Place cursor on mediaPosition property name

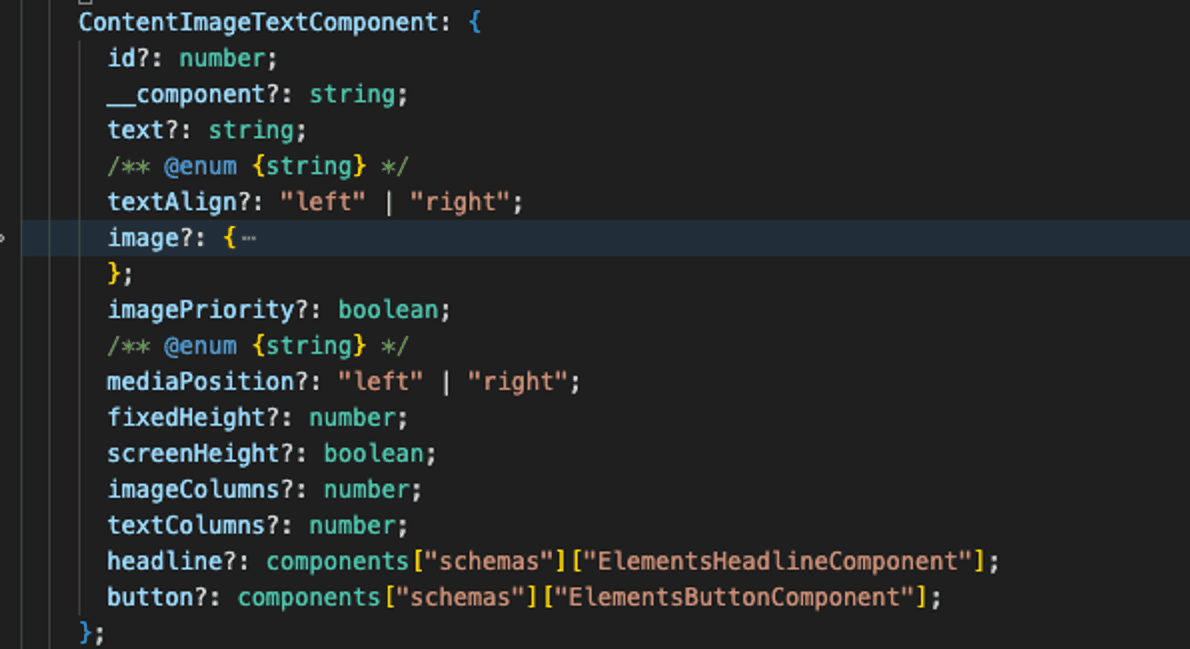200,382
